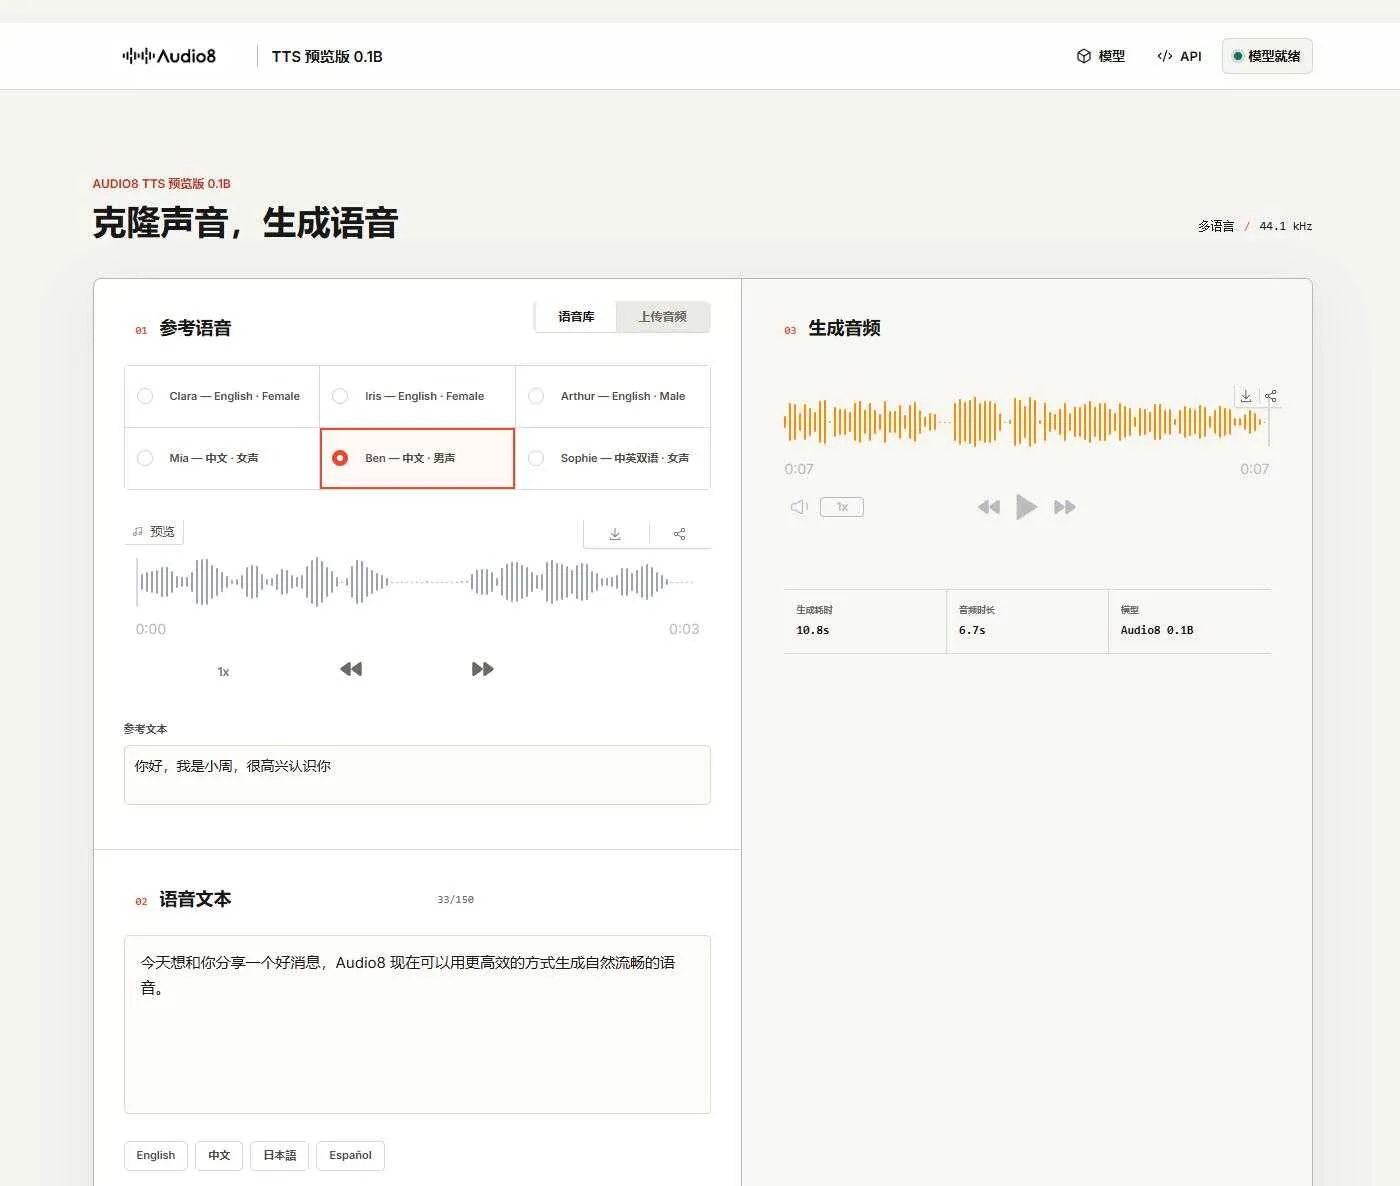1400x1186 pixels.
Task: Play the generated audio
Action: [1026, 507]
